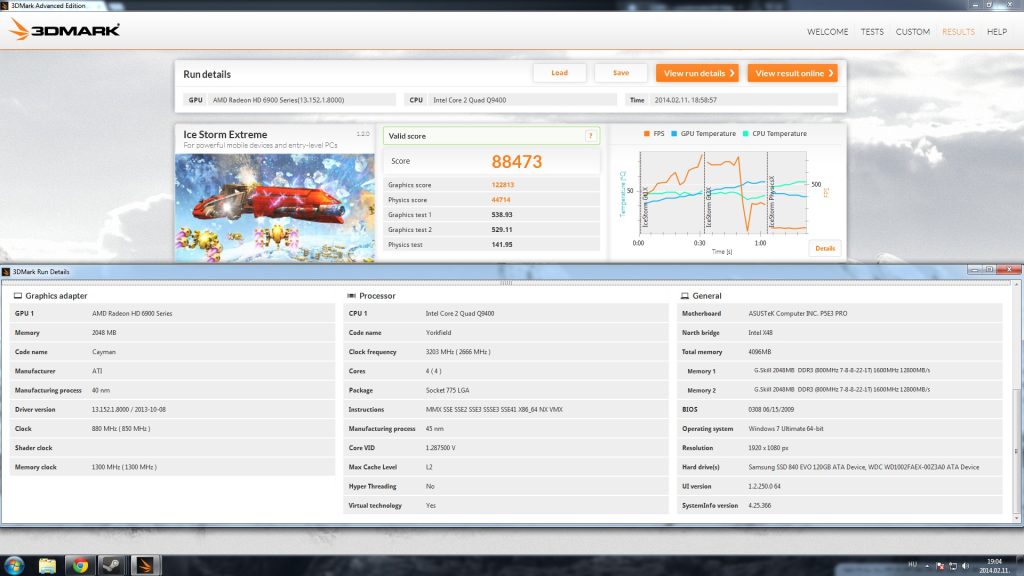Click the General section icon

click(684, 296)
